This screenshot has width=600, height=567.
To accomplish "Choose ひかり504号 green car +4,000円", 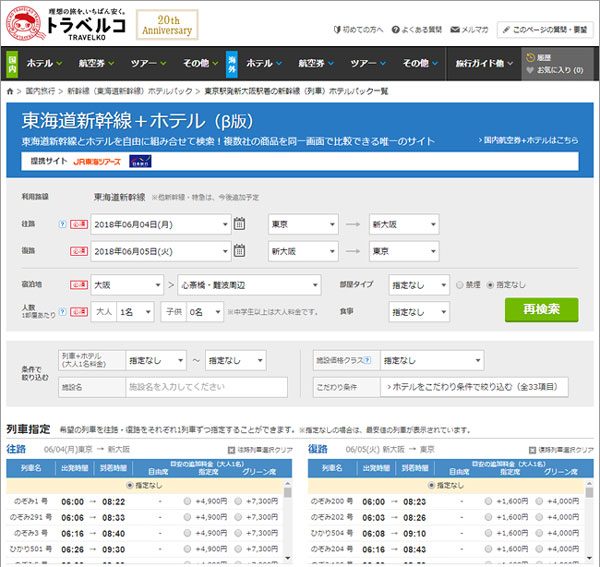I will [539, 533].
